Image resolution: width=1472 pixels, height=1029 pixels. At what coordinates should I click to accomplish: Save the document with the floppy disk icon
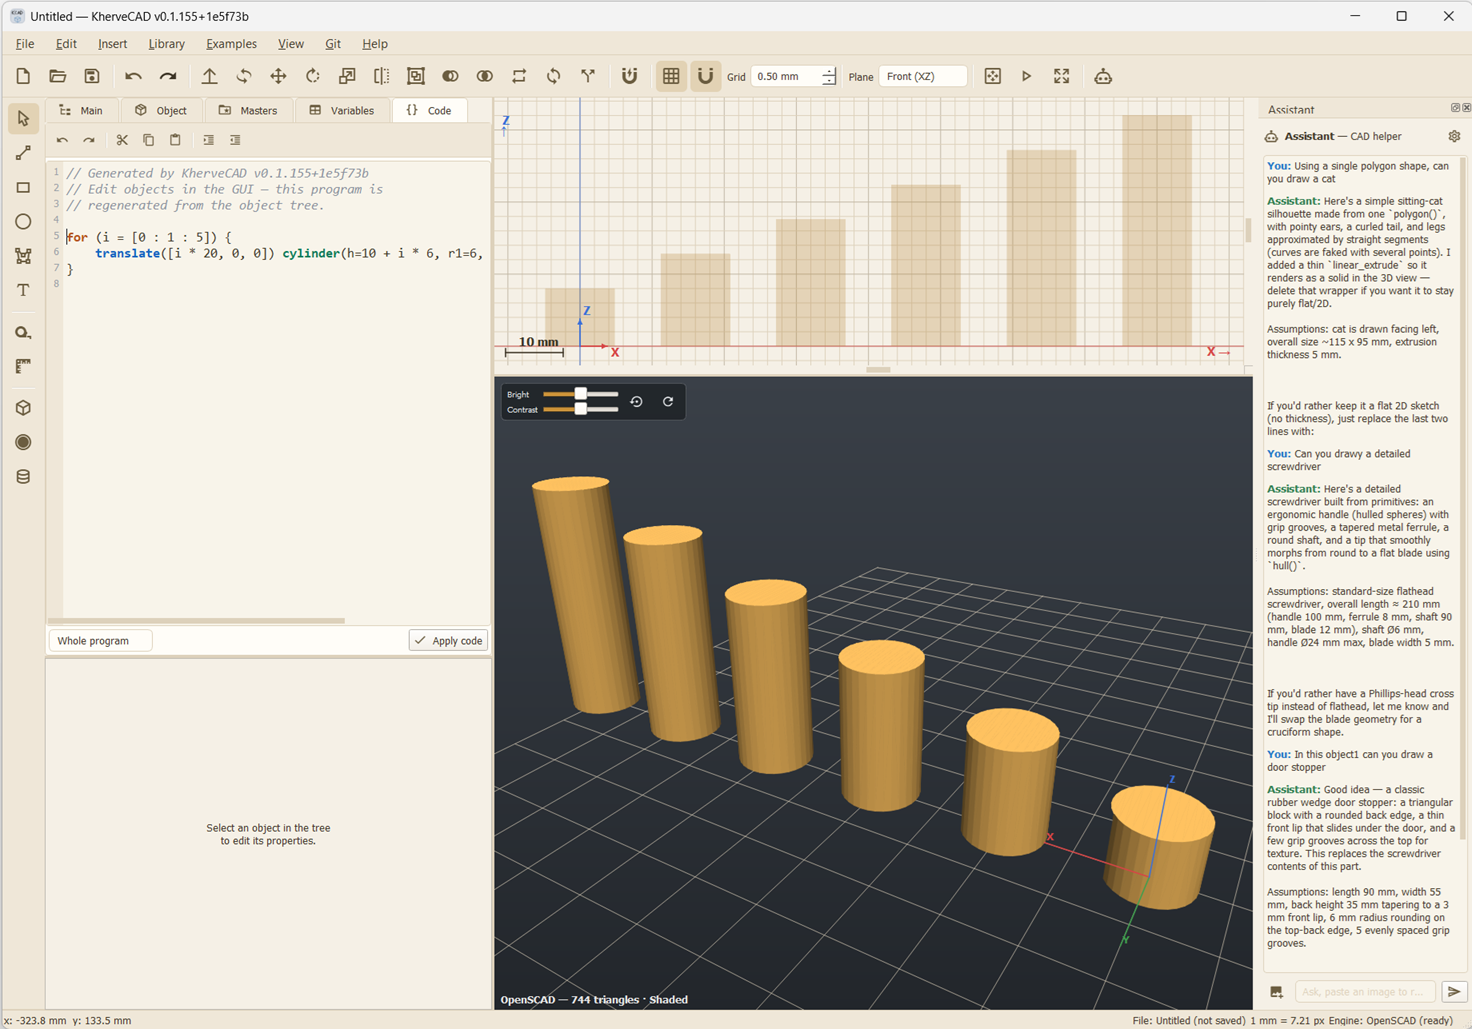[x=92, y=77]
